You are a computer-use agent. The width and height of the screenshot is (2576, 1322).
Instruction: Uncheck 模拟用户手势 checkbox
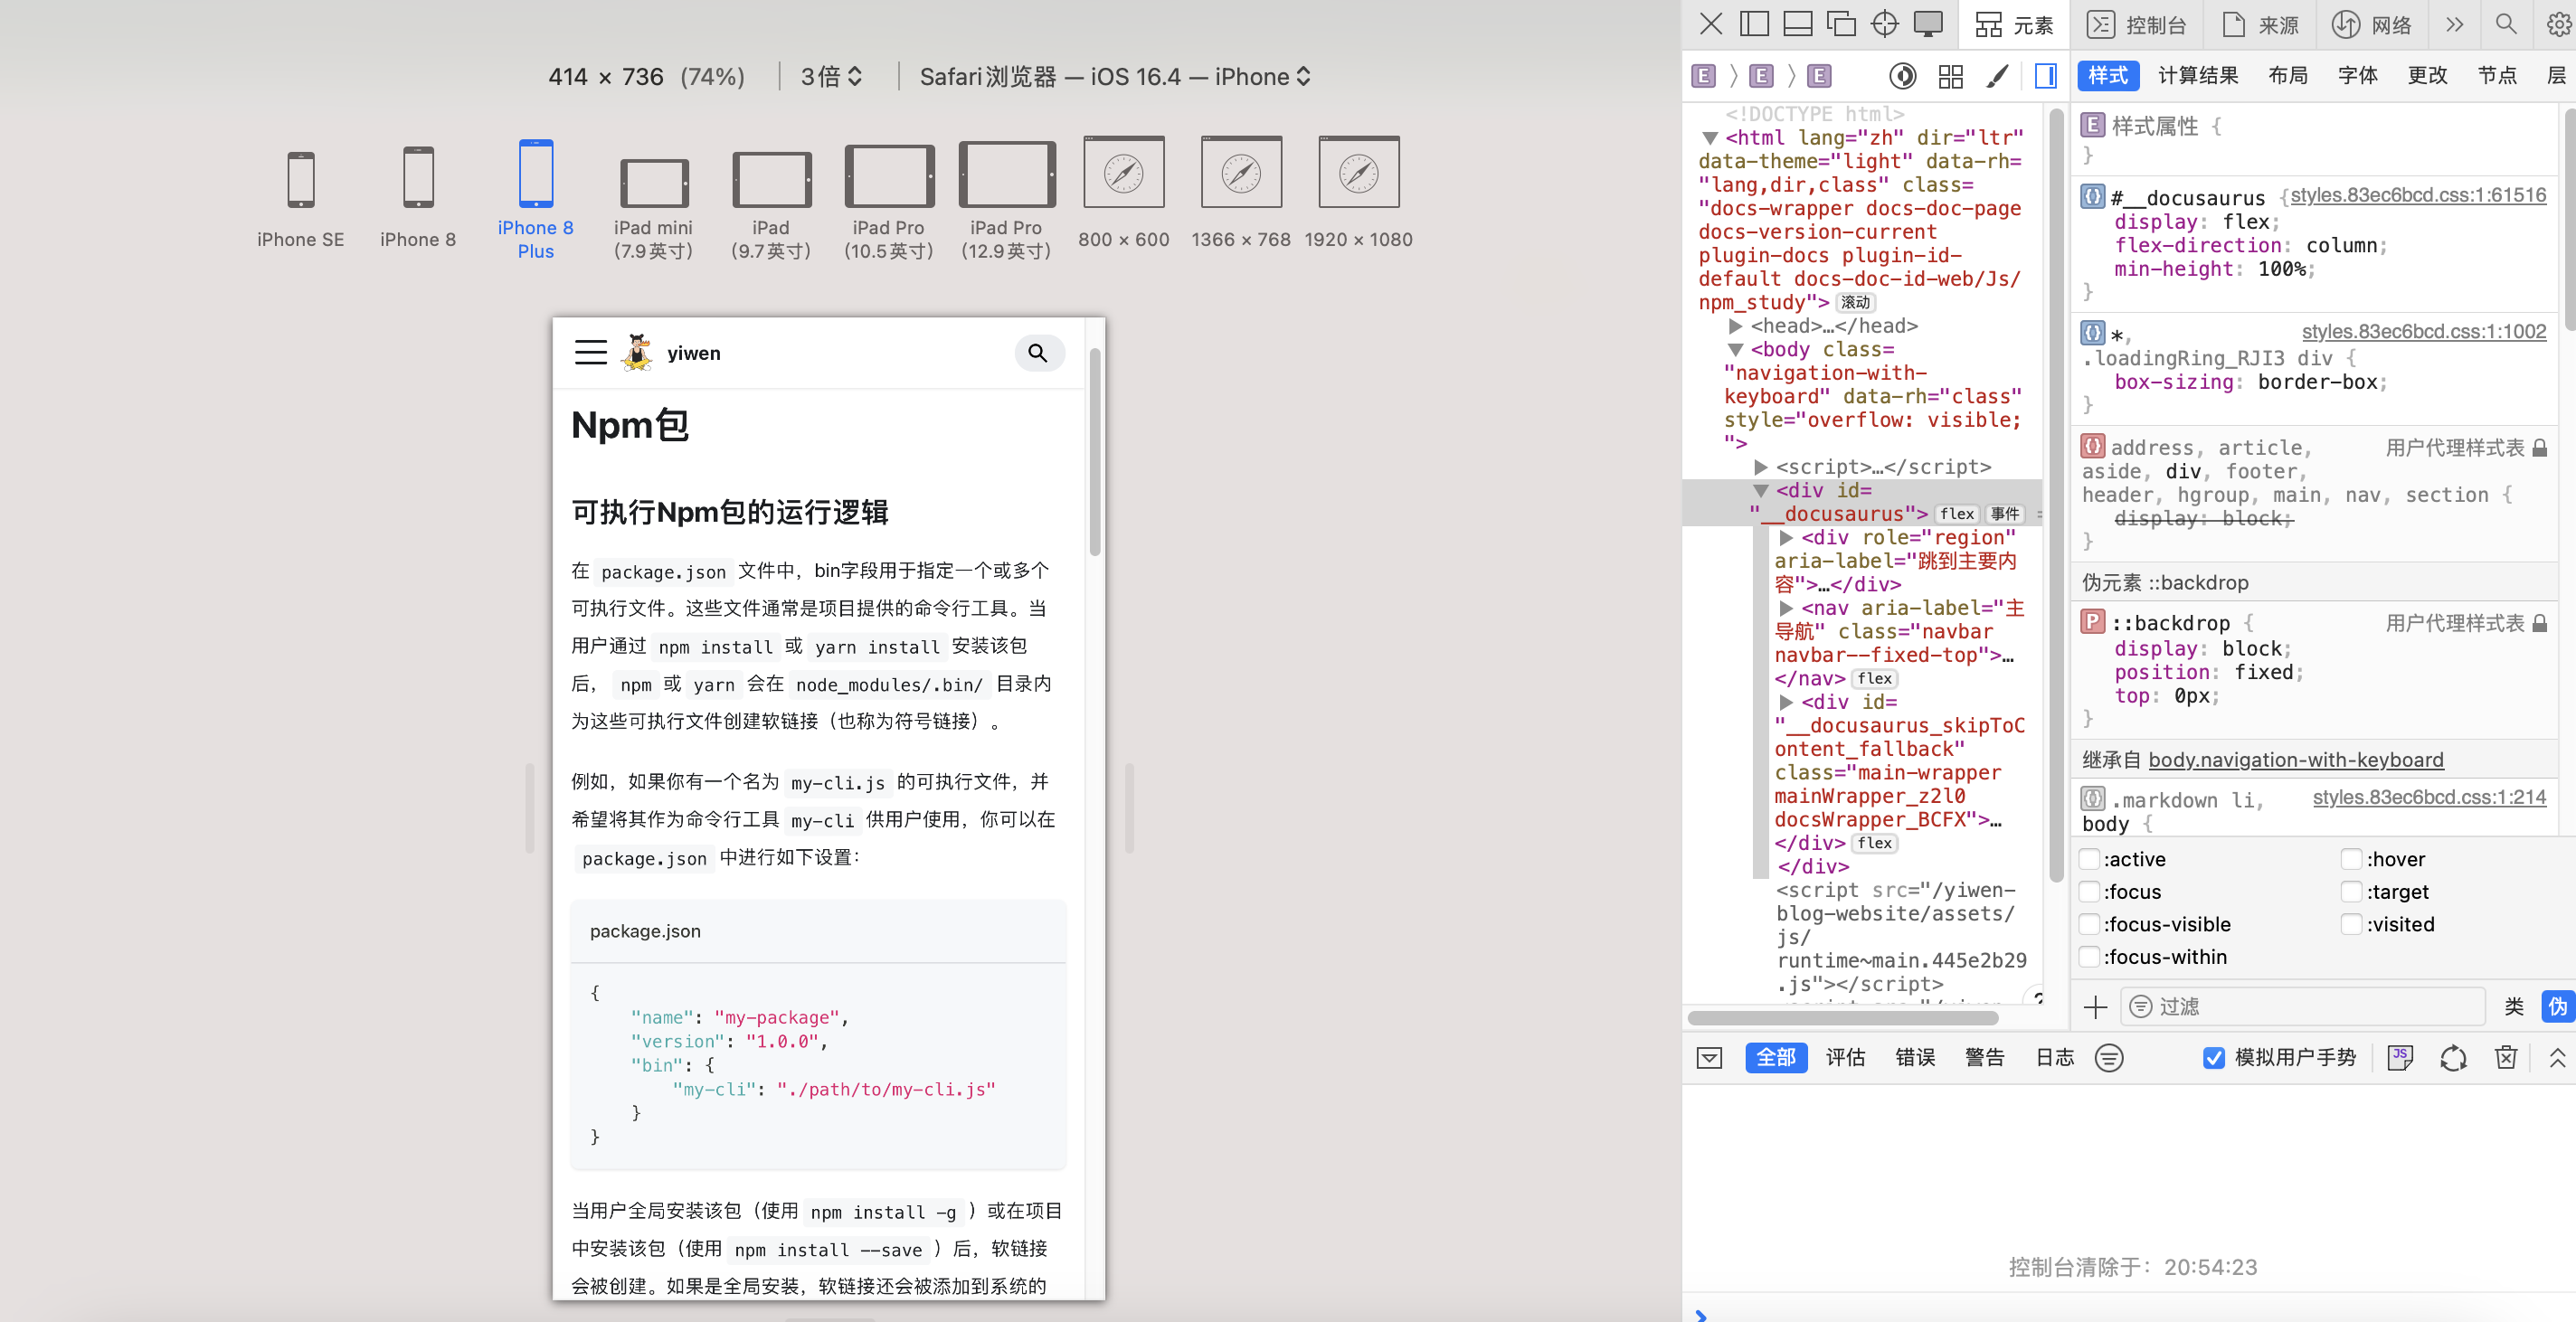(x=2213, y=1057)
